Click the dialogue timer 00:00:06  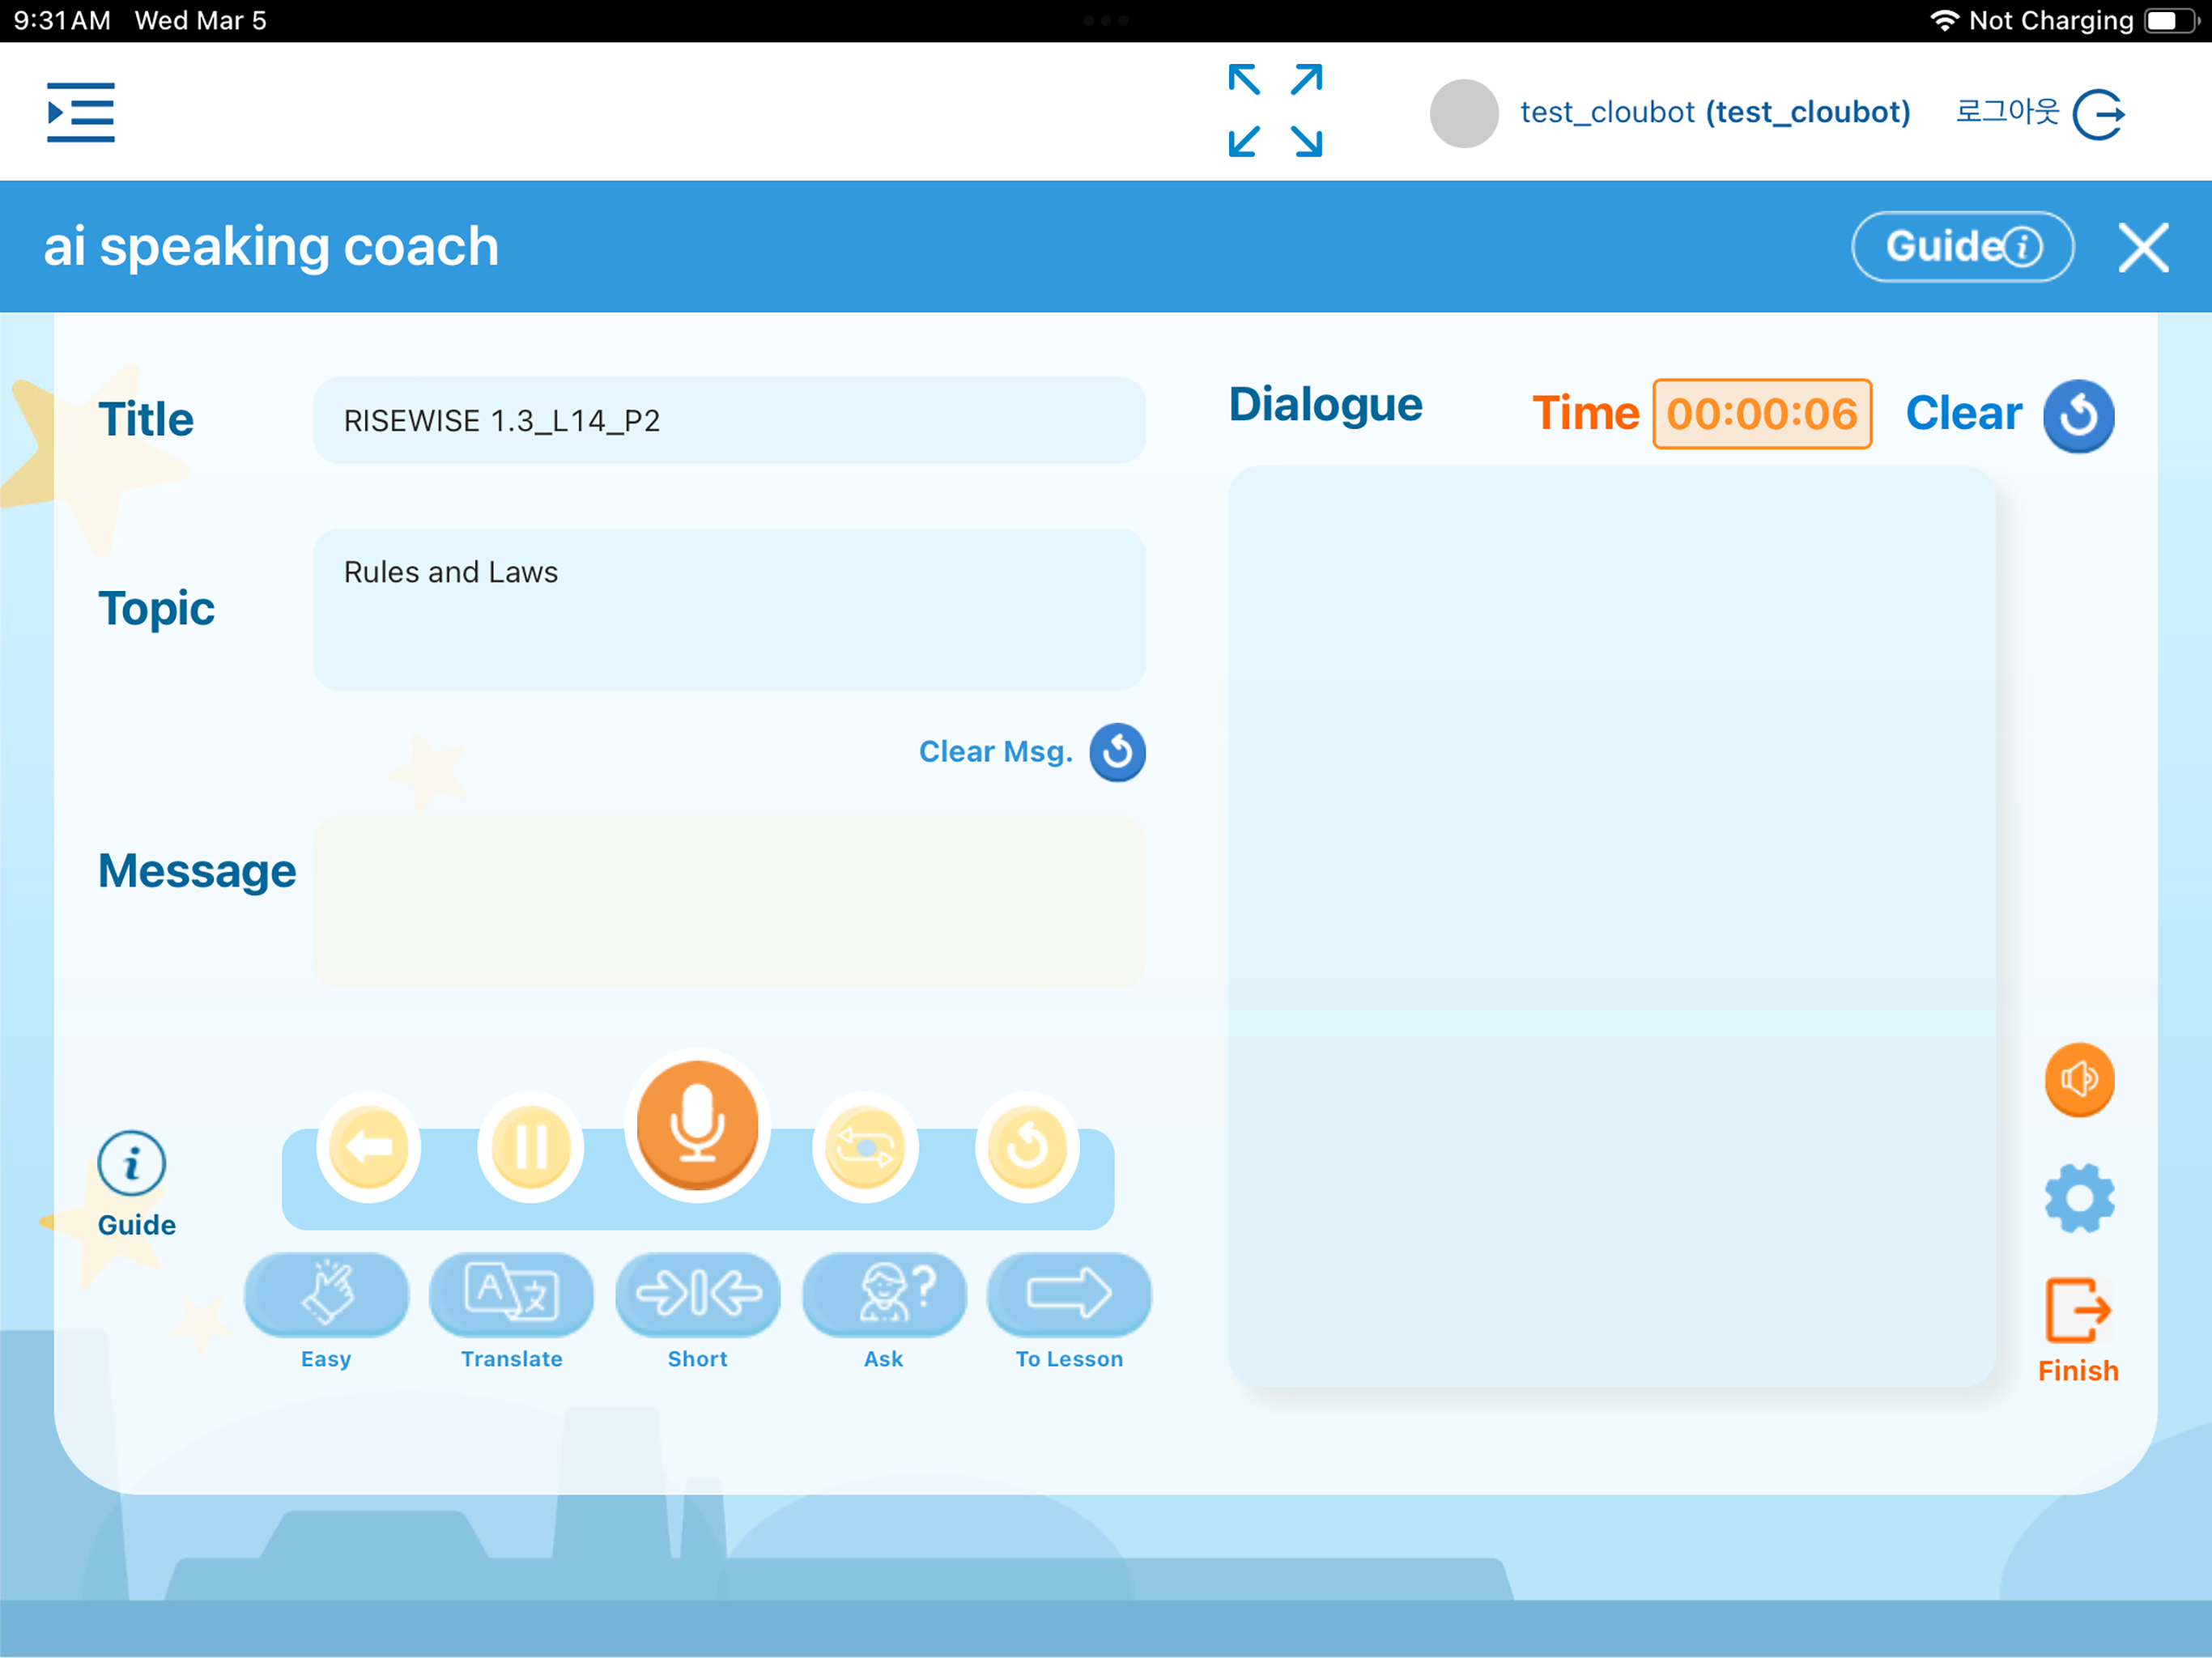tap(1761, 413)
